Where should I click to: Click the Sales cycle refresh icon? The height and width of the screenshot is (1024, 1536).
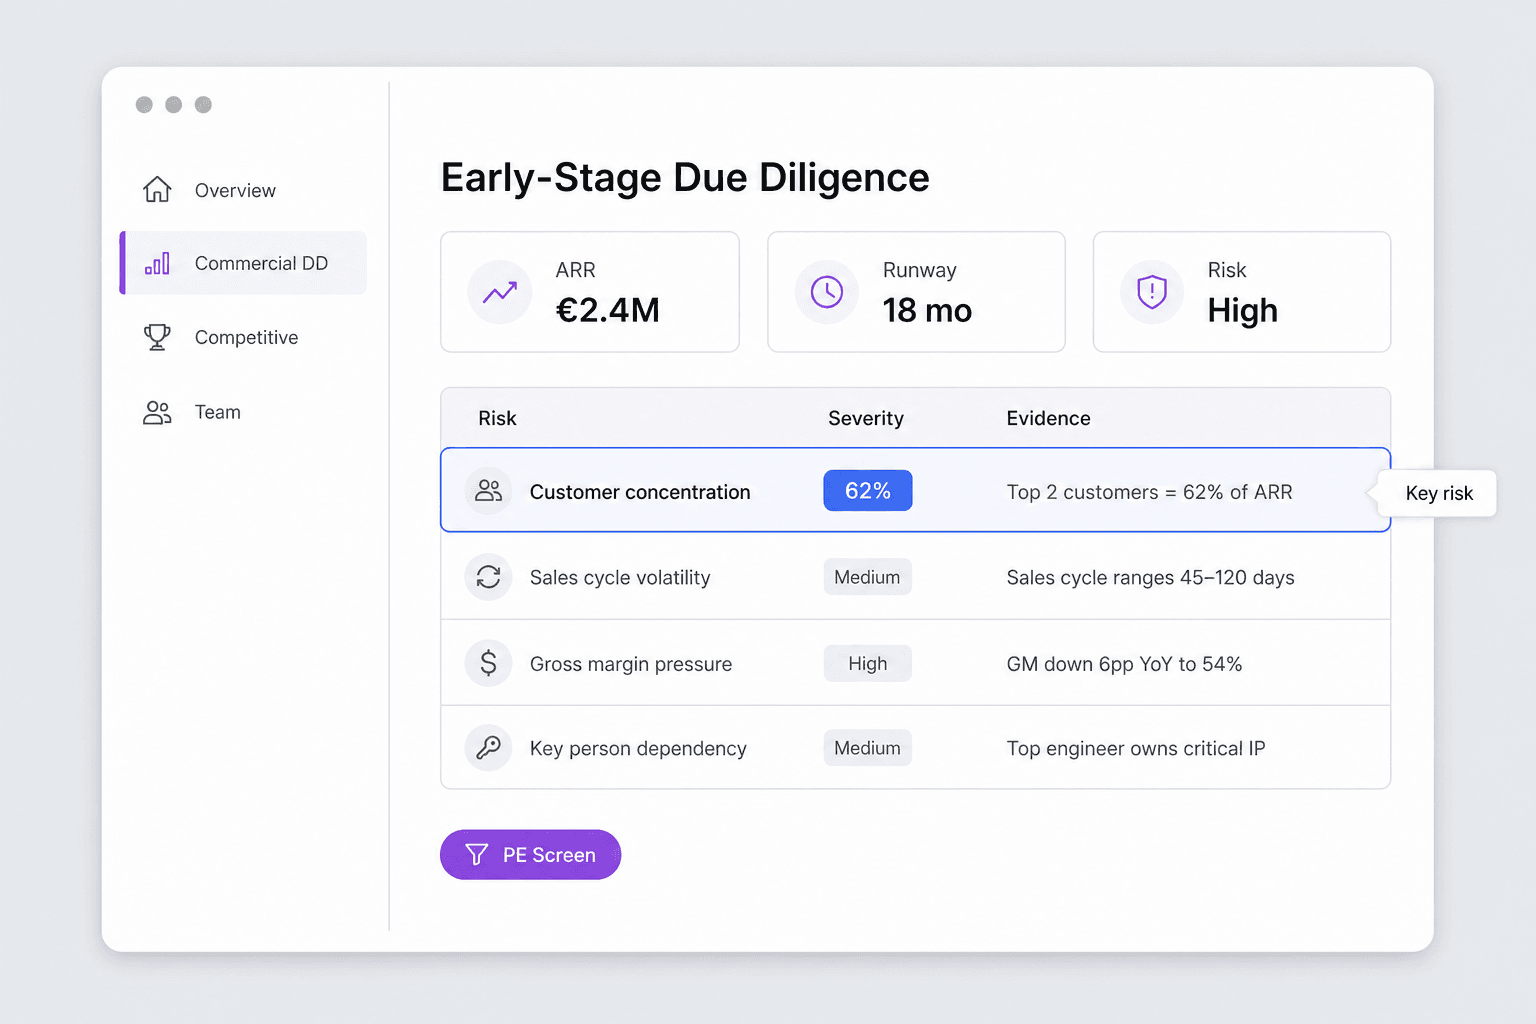click(x=488, y=577)
